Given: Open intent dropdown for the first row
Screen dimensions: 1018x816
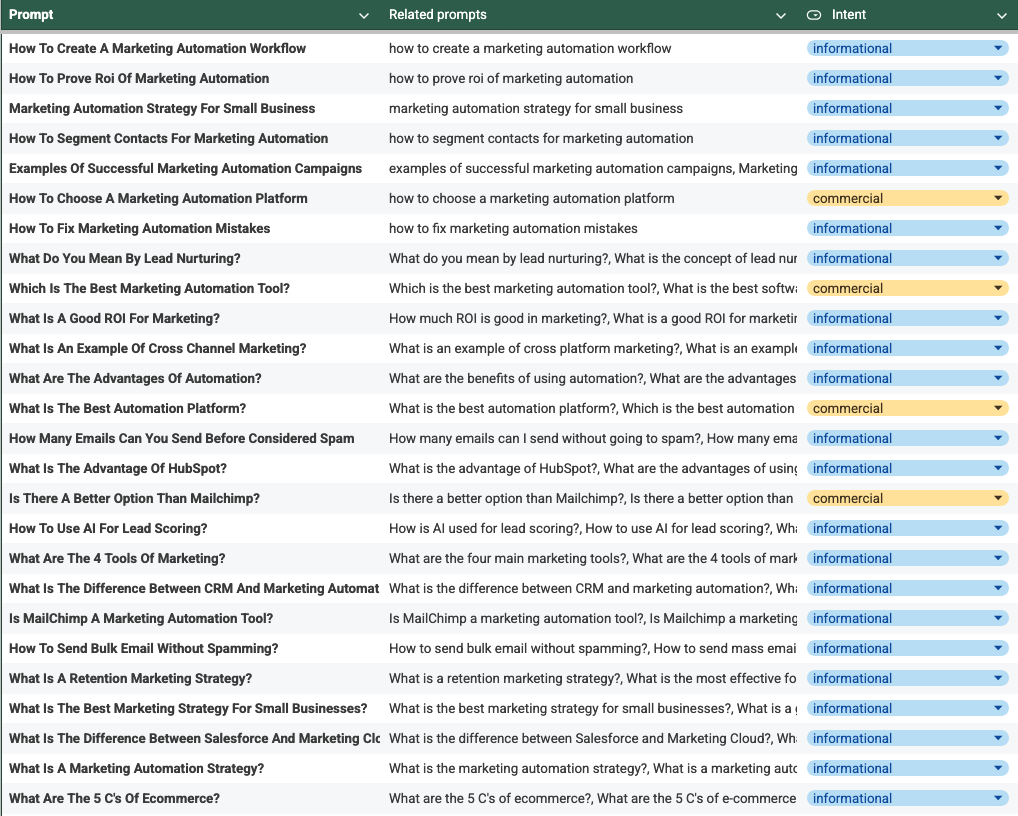Looking at the screenshot, I should (997, 48).
